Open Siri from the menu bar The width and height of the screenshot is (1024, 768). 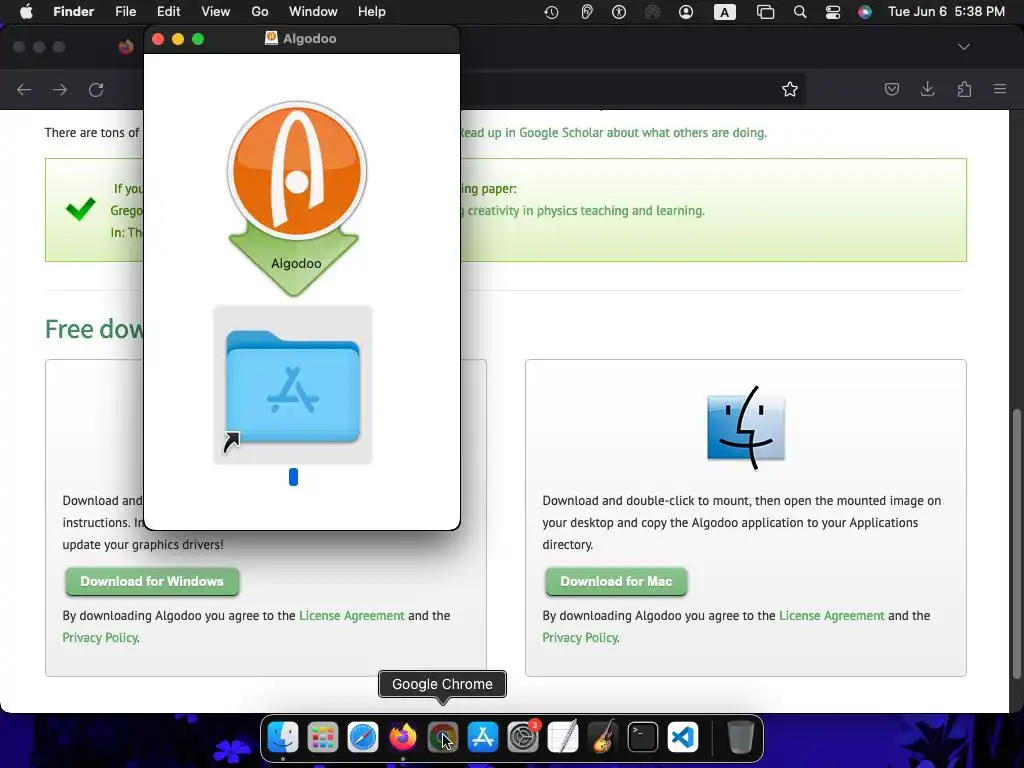coord(865,12)
